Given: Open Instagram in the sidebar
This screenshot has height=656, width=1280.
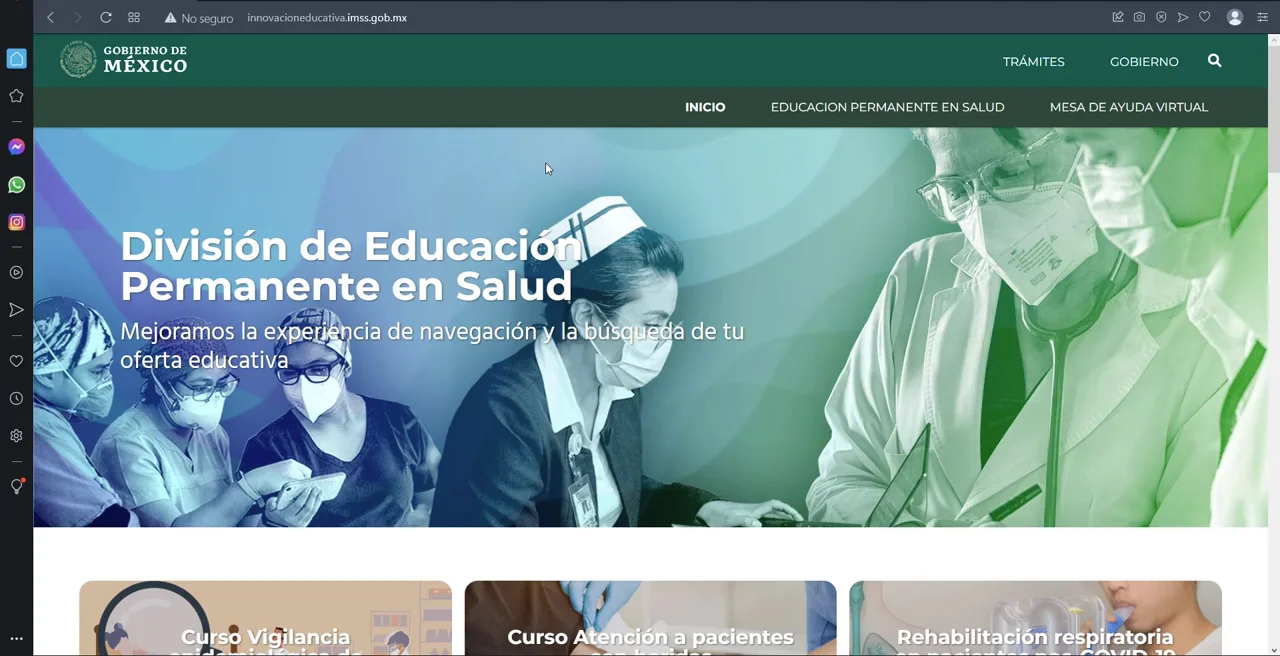Looking at the screenshot, I should [x=16, y=222].
